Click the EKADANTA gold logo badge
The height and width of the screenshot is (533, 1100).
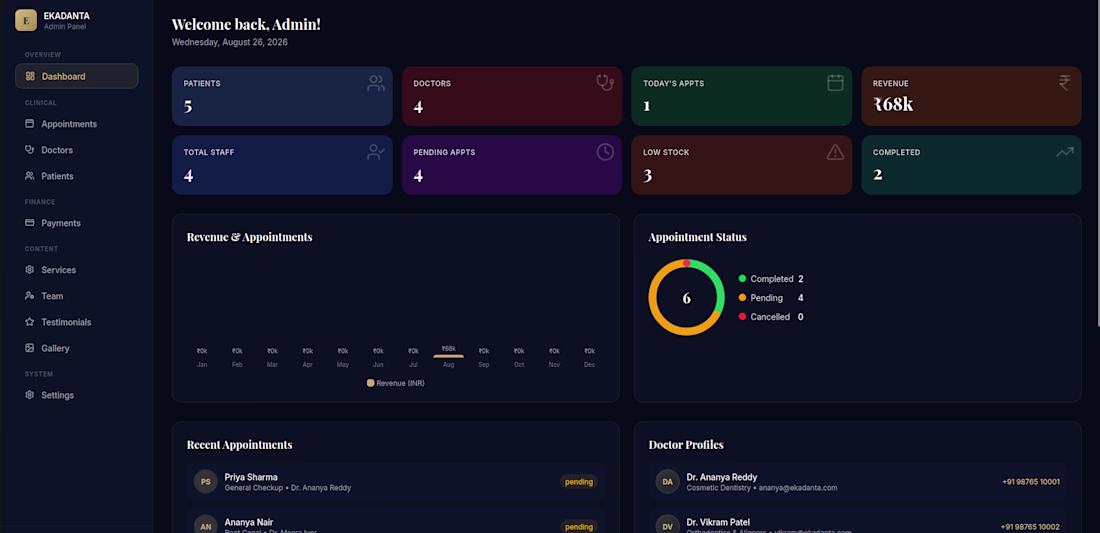point(26,20)
